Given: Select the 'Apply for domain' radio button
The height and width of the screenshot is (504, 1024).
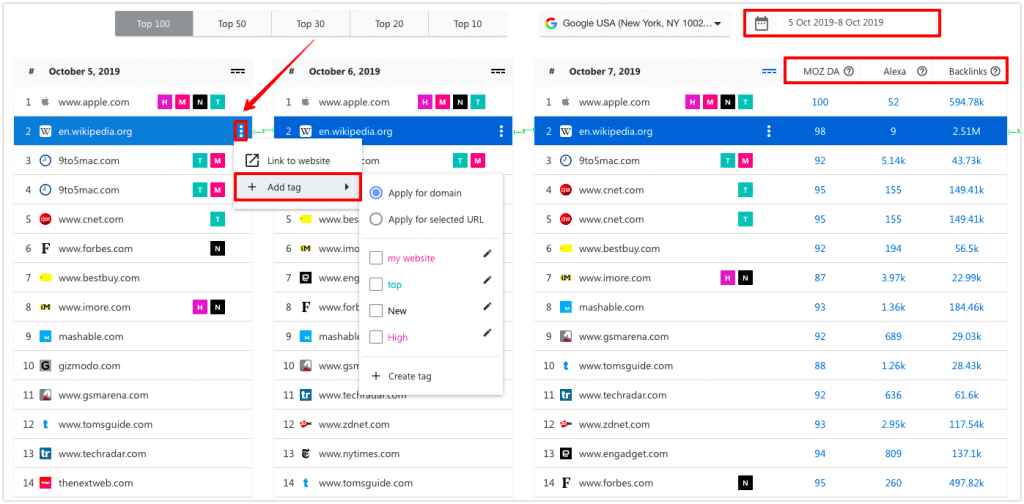Looking at the screenshot, I should click(x=376, y=193).
